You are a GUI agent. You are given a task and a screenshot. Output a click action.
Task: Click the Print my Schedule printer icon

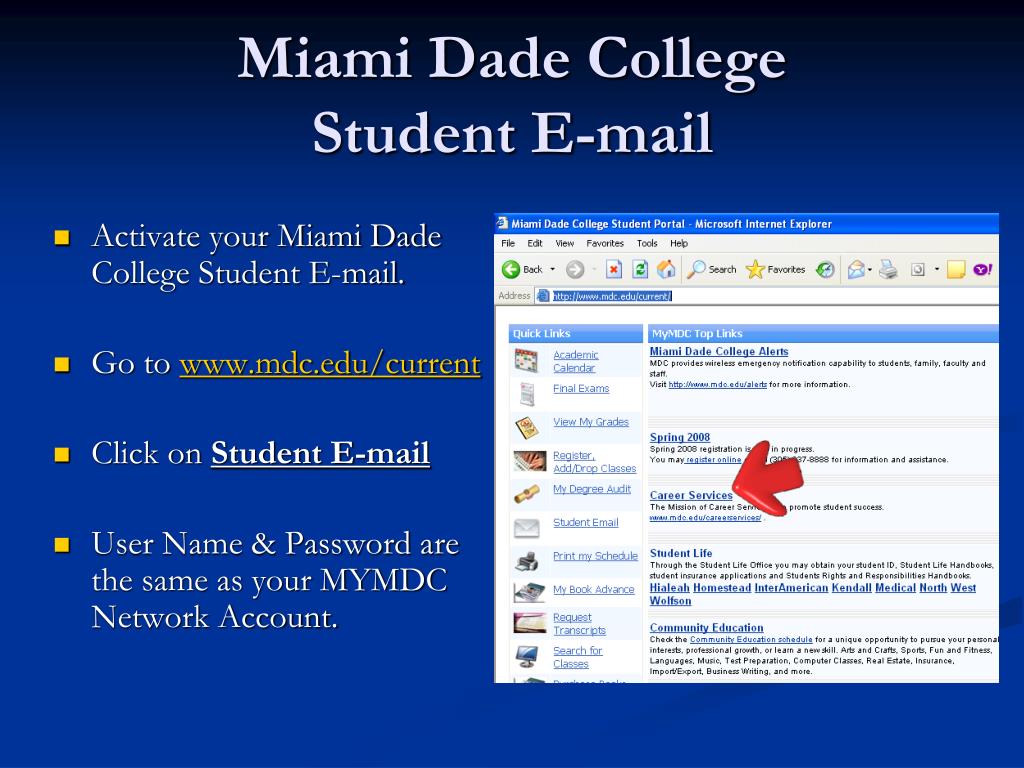(x=526, y=560)
